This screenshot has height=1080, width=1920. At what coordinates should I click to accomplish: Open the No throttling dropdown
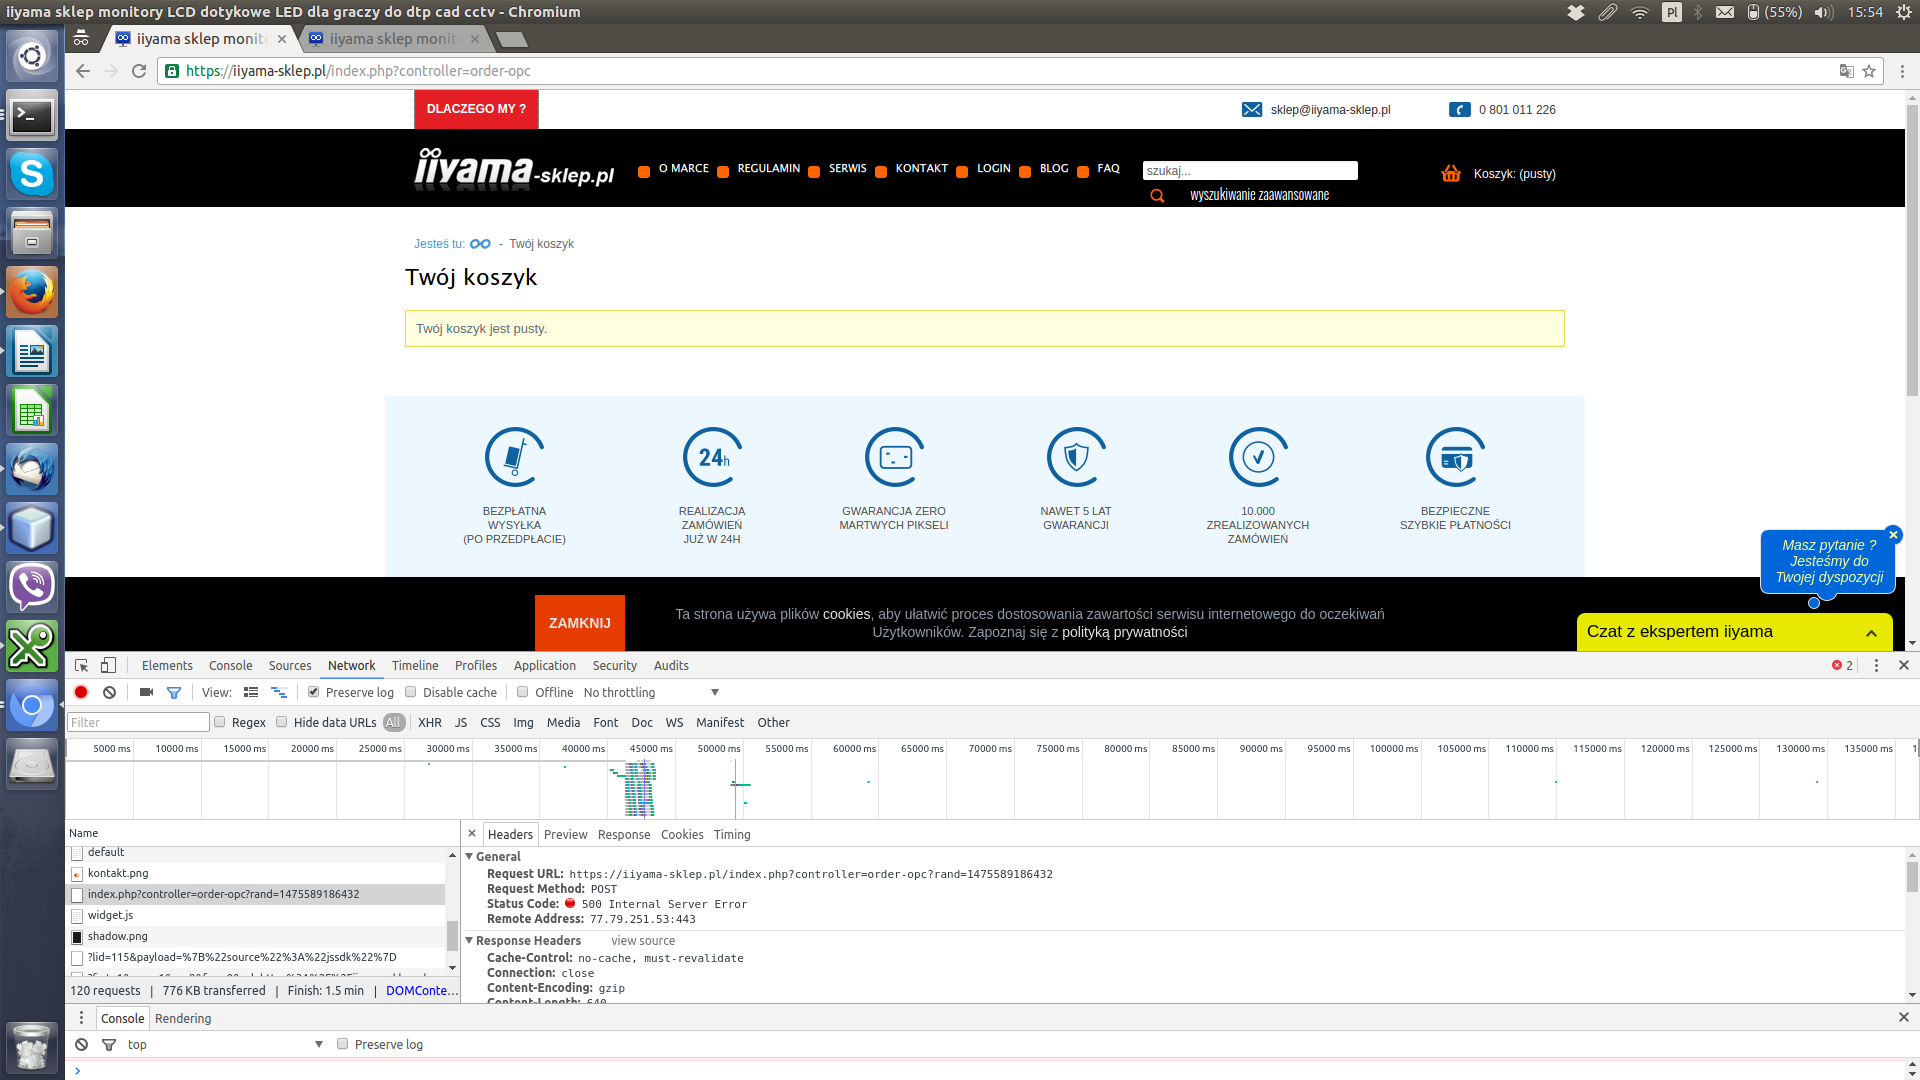[650, 692]
